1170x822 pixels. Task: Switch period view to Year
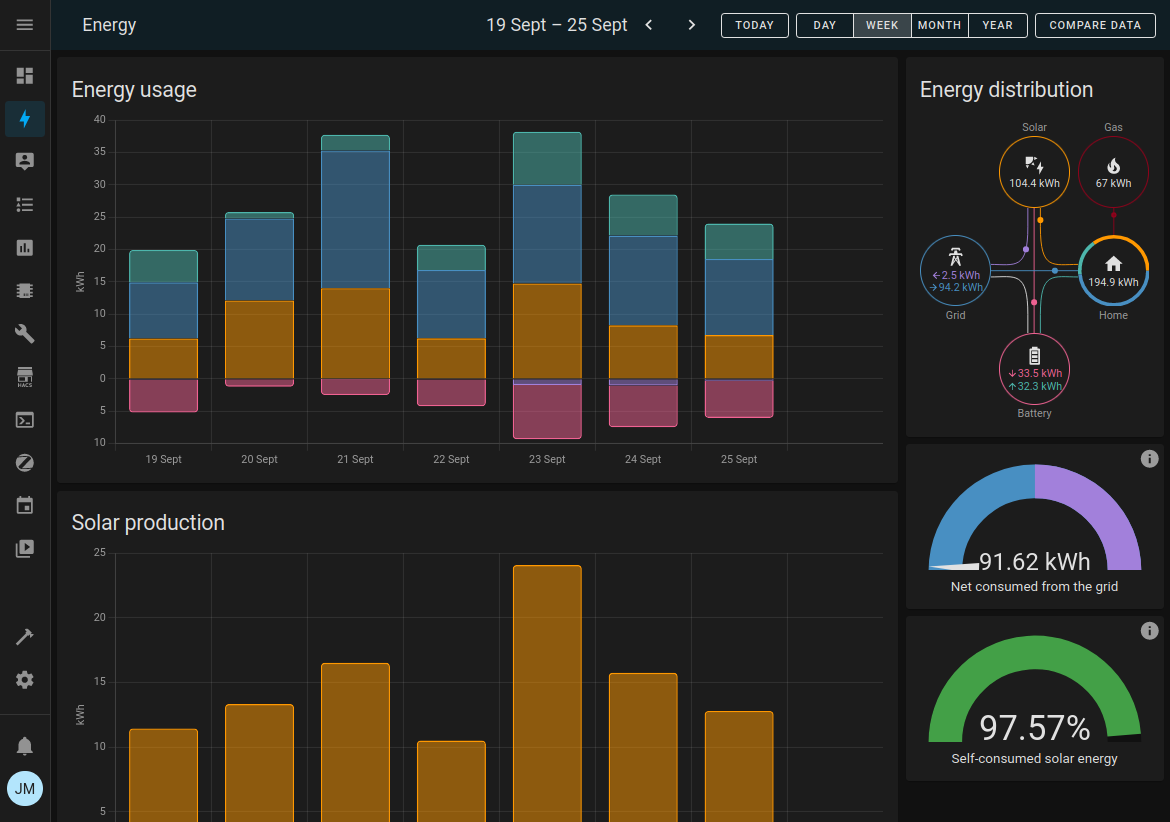point(997,25)
